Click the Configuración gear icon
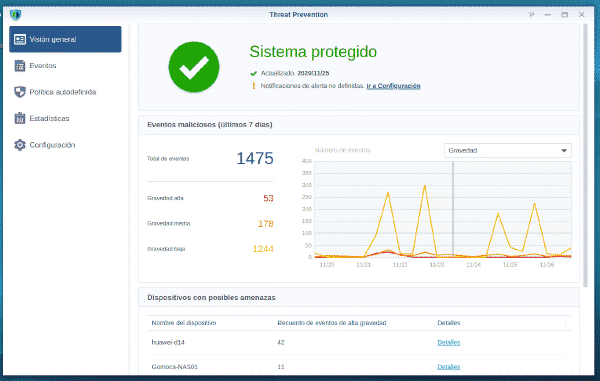600x381 pixels. pos(20,145)
